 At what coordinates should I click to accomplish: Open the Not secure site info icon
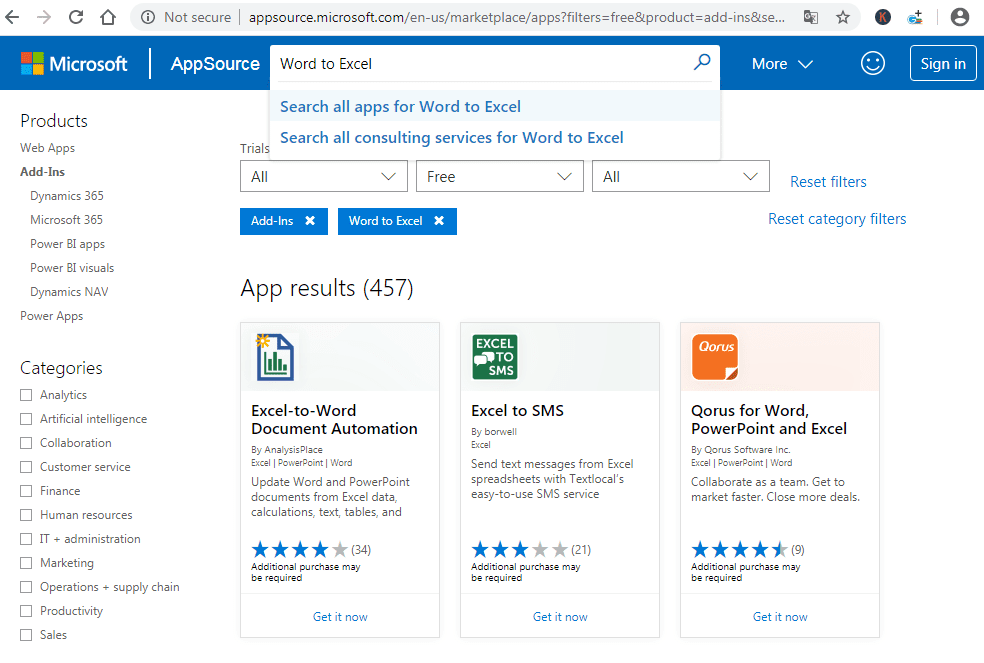pyautogui.click(x=148, y=17)
